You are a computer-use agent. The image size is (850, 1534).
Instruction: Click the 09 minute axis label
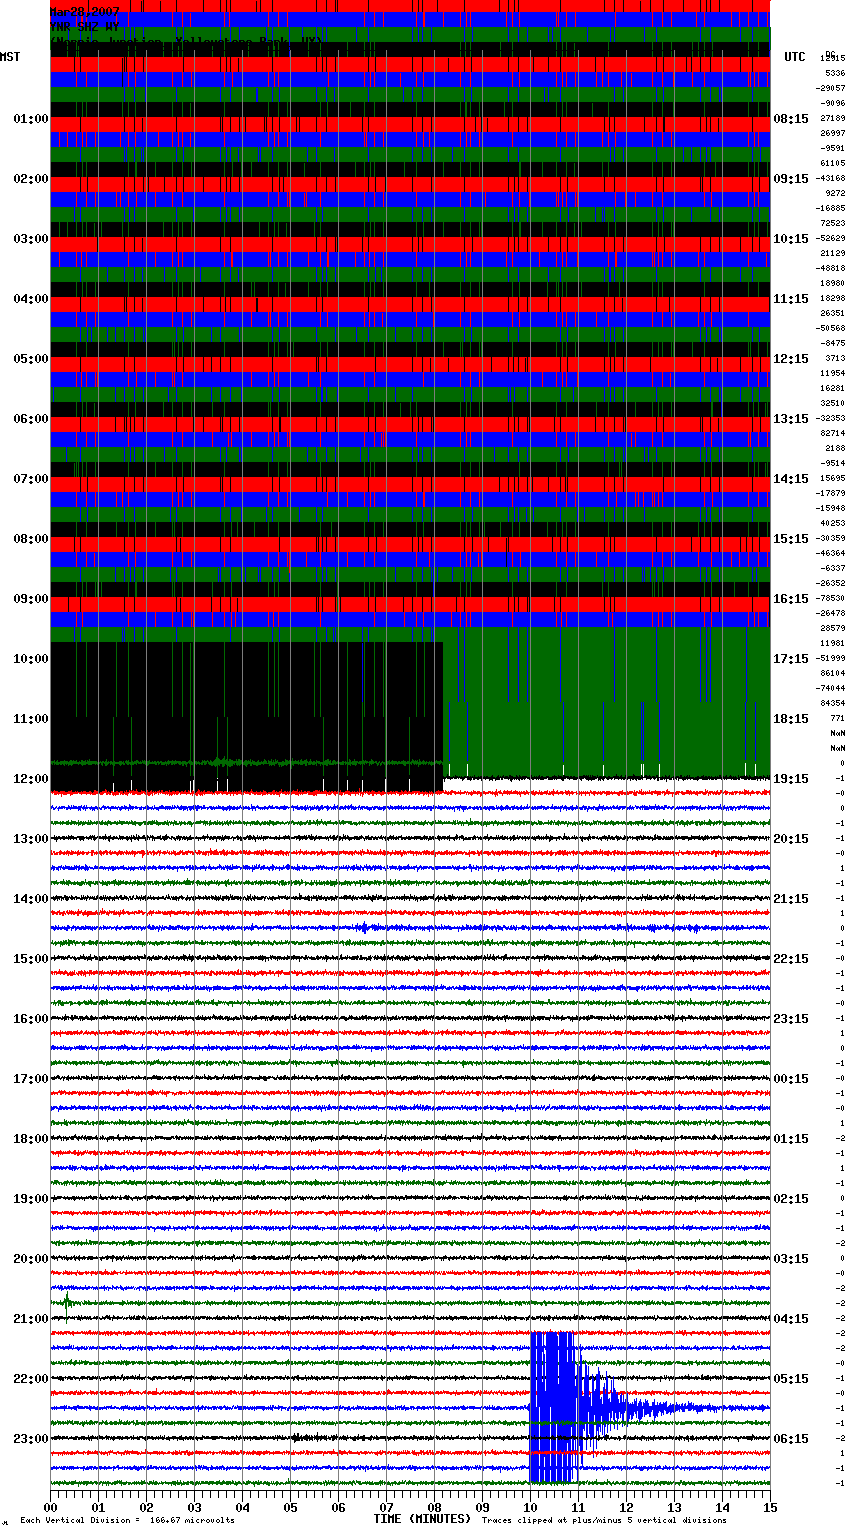click(x=483, y=1507)
